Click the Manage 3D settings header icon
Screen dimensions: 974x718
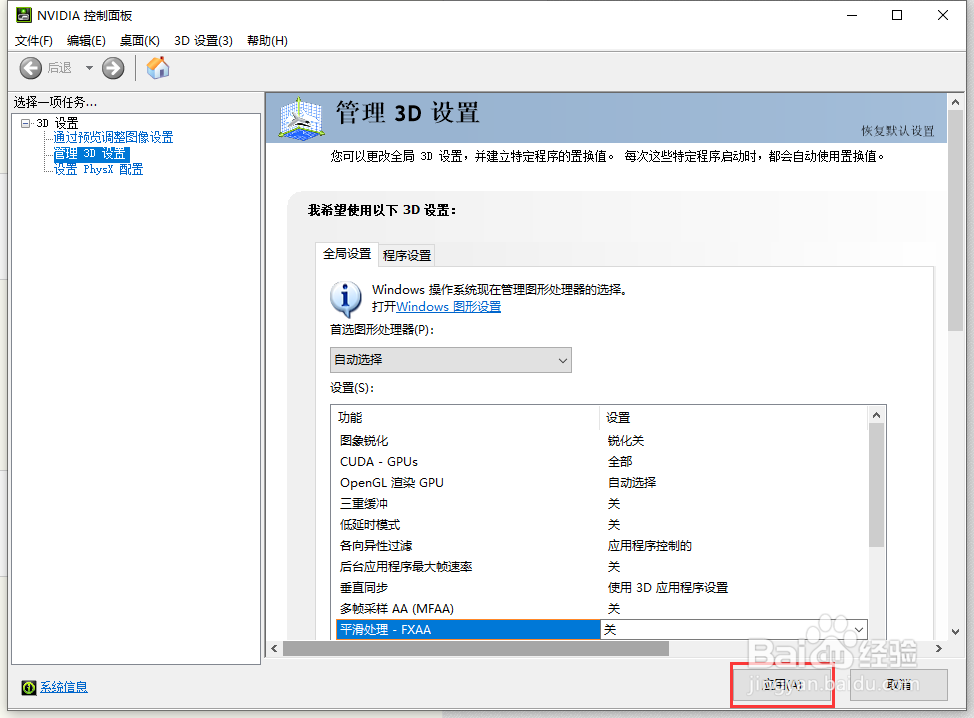[301, 117]
